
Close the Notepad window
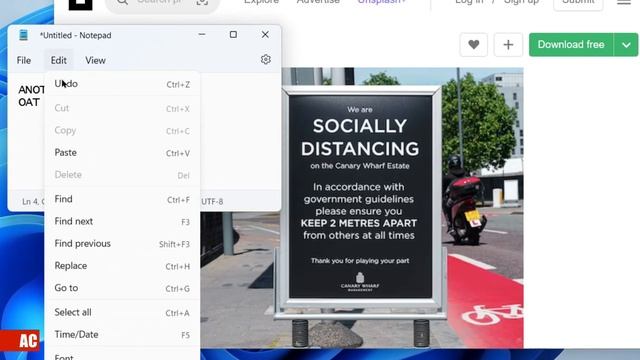265,35
